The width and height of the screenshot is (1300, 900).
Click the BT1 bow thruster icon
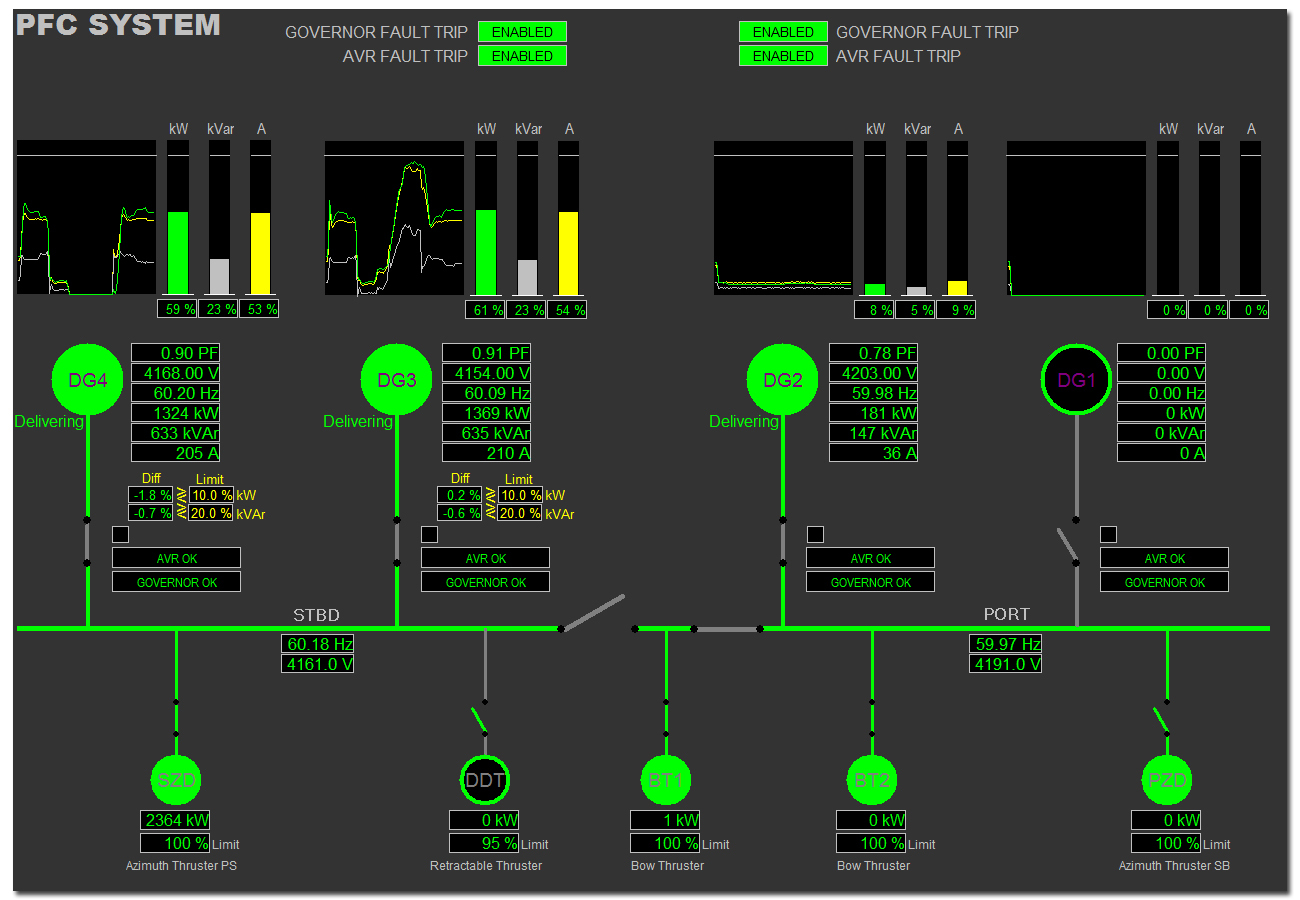[x=666, y=780]
